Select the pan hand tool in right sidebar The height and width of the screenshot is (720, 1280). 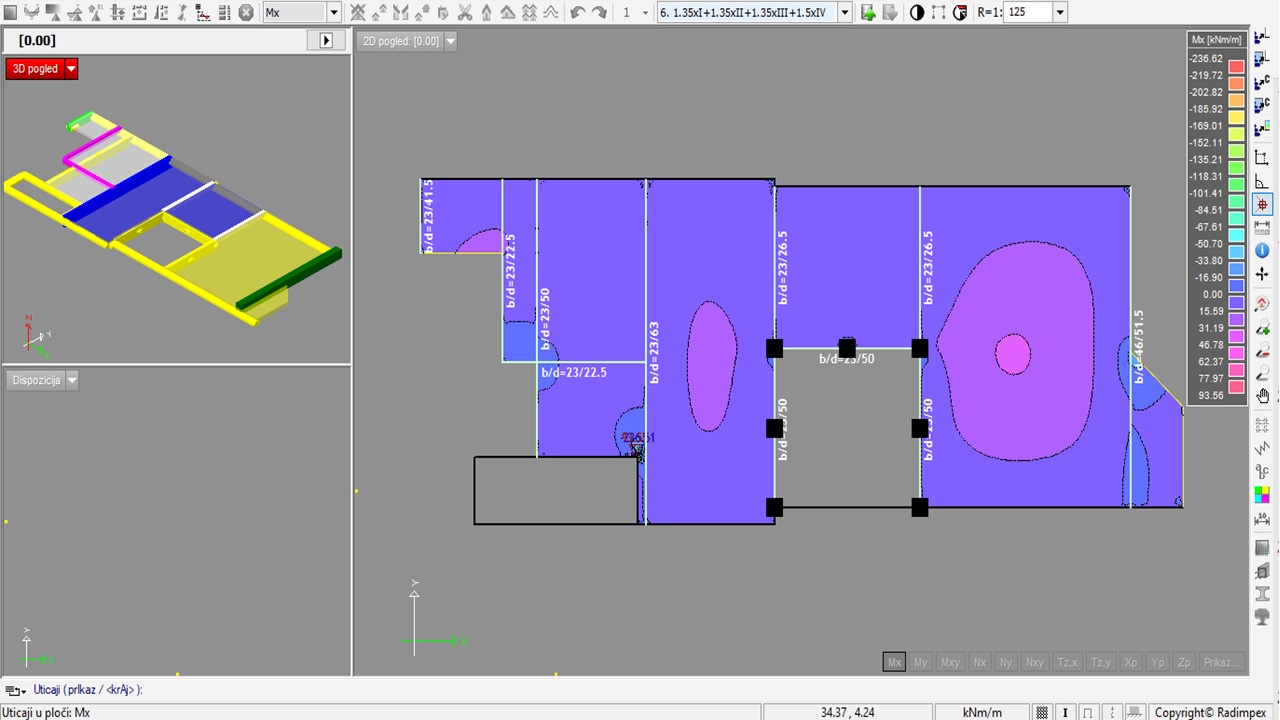[x=1262, y=397]
